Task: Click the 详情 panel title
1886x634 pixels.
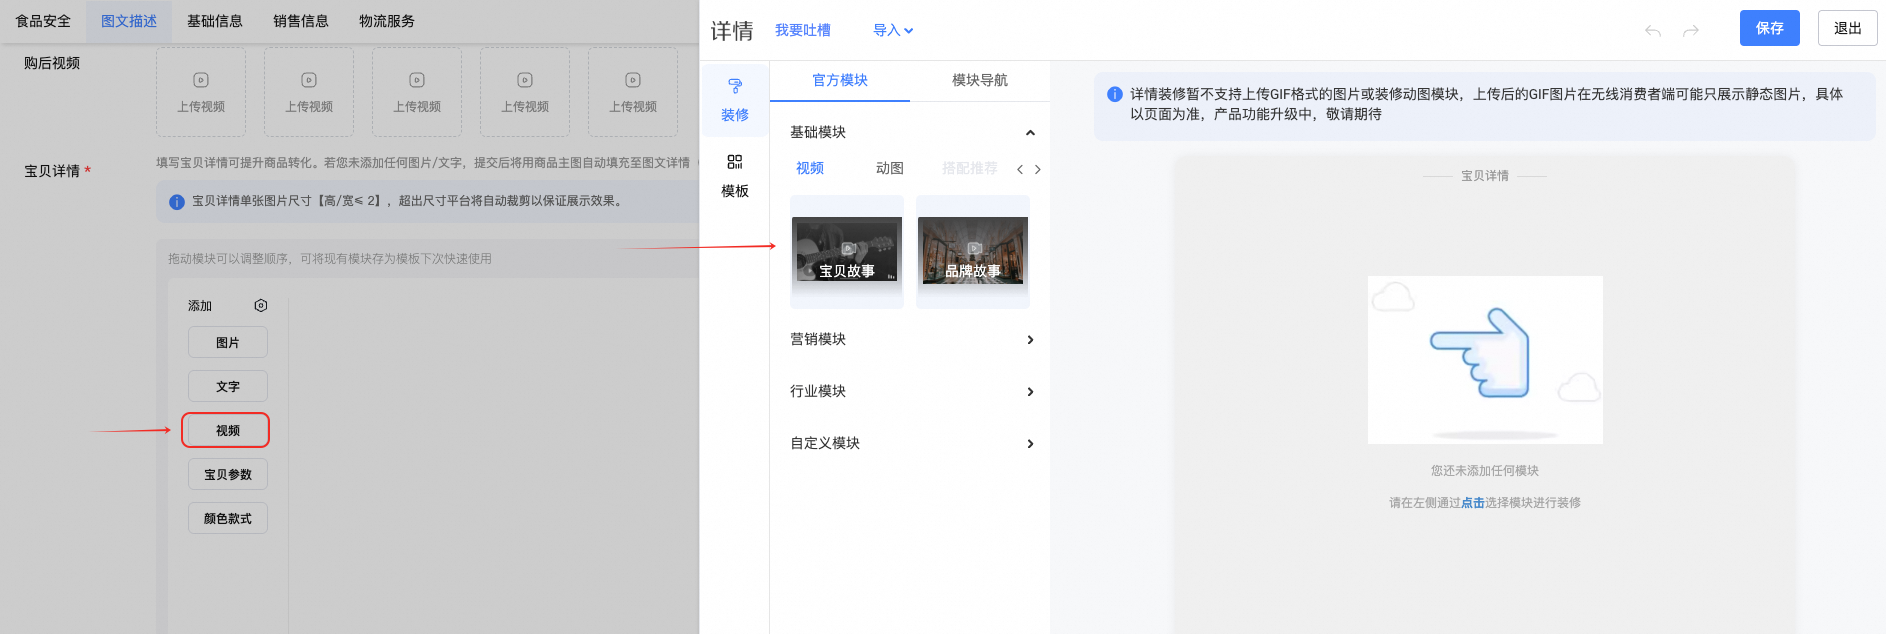Action: click(x=732, y=31)
